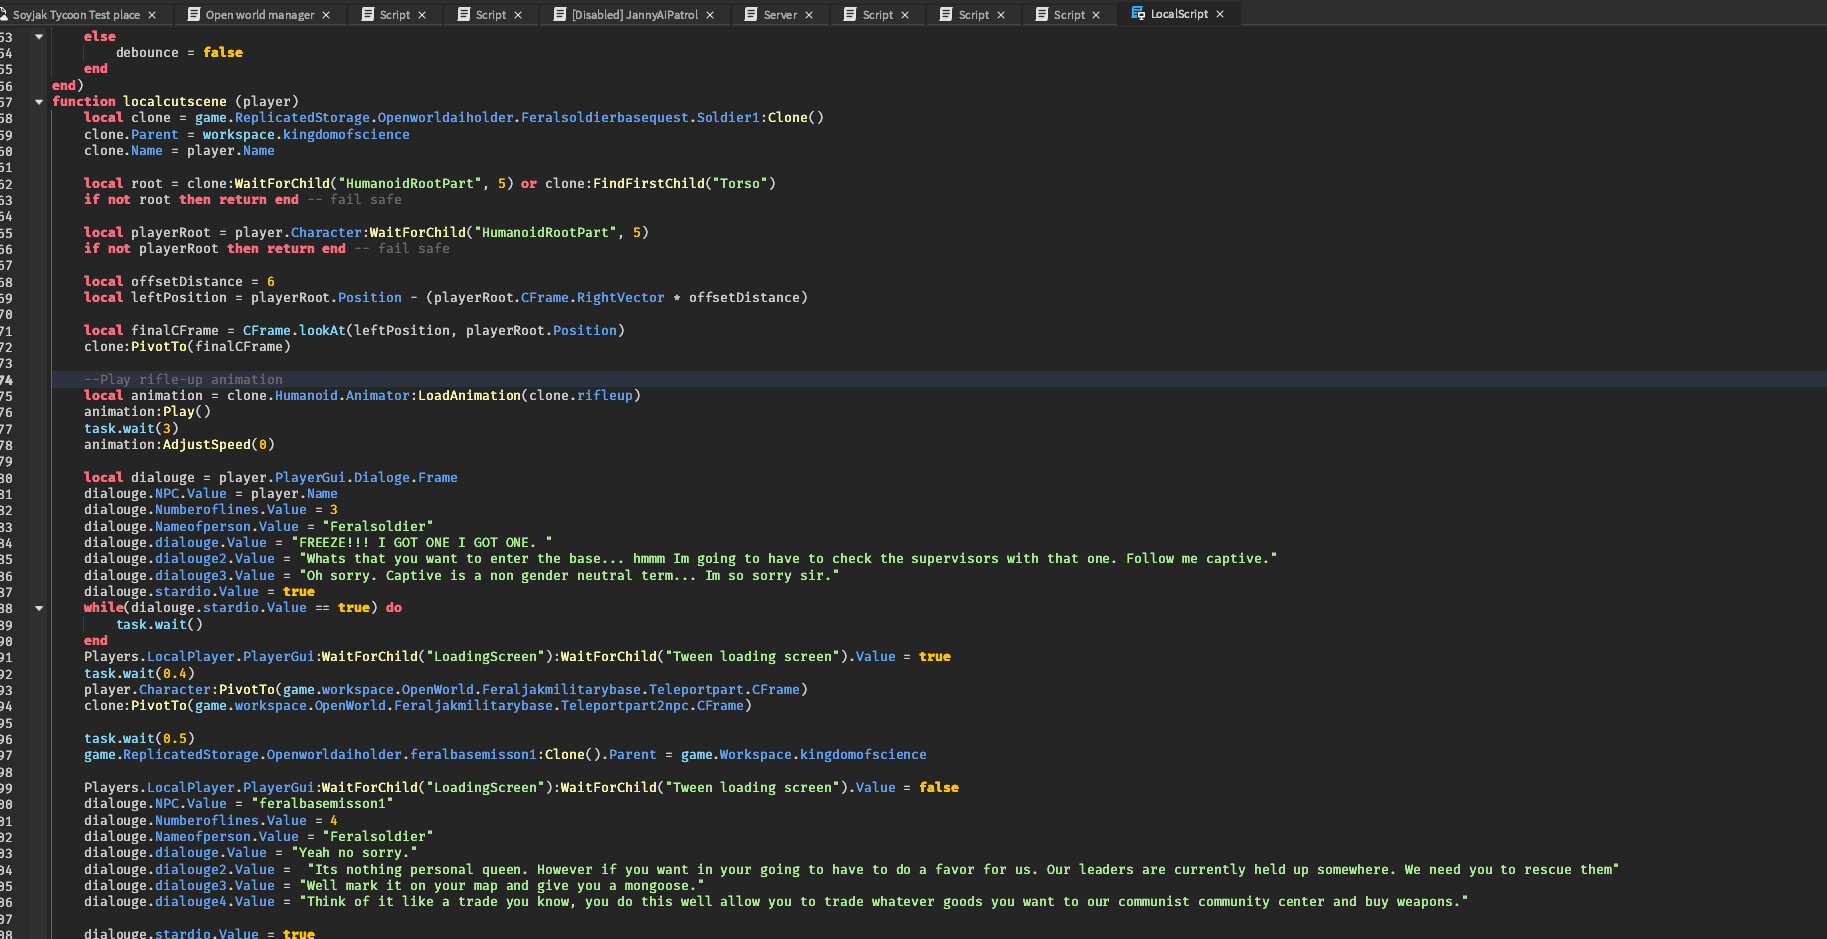Click the 'dialouge.Numberoflines.Value = 3' line
Image resolution: width=1827 pixels, height=939 pixels.
(211, 509)
